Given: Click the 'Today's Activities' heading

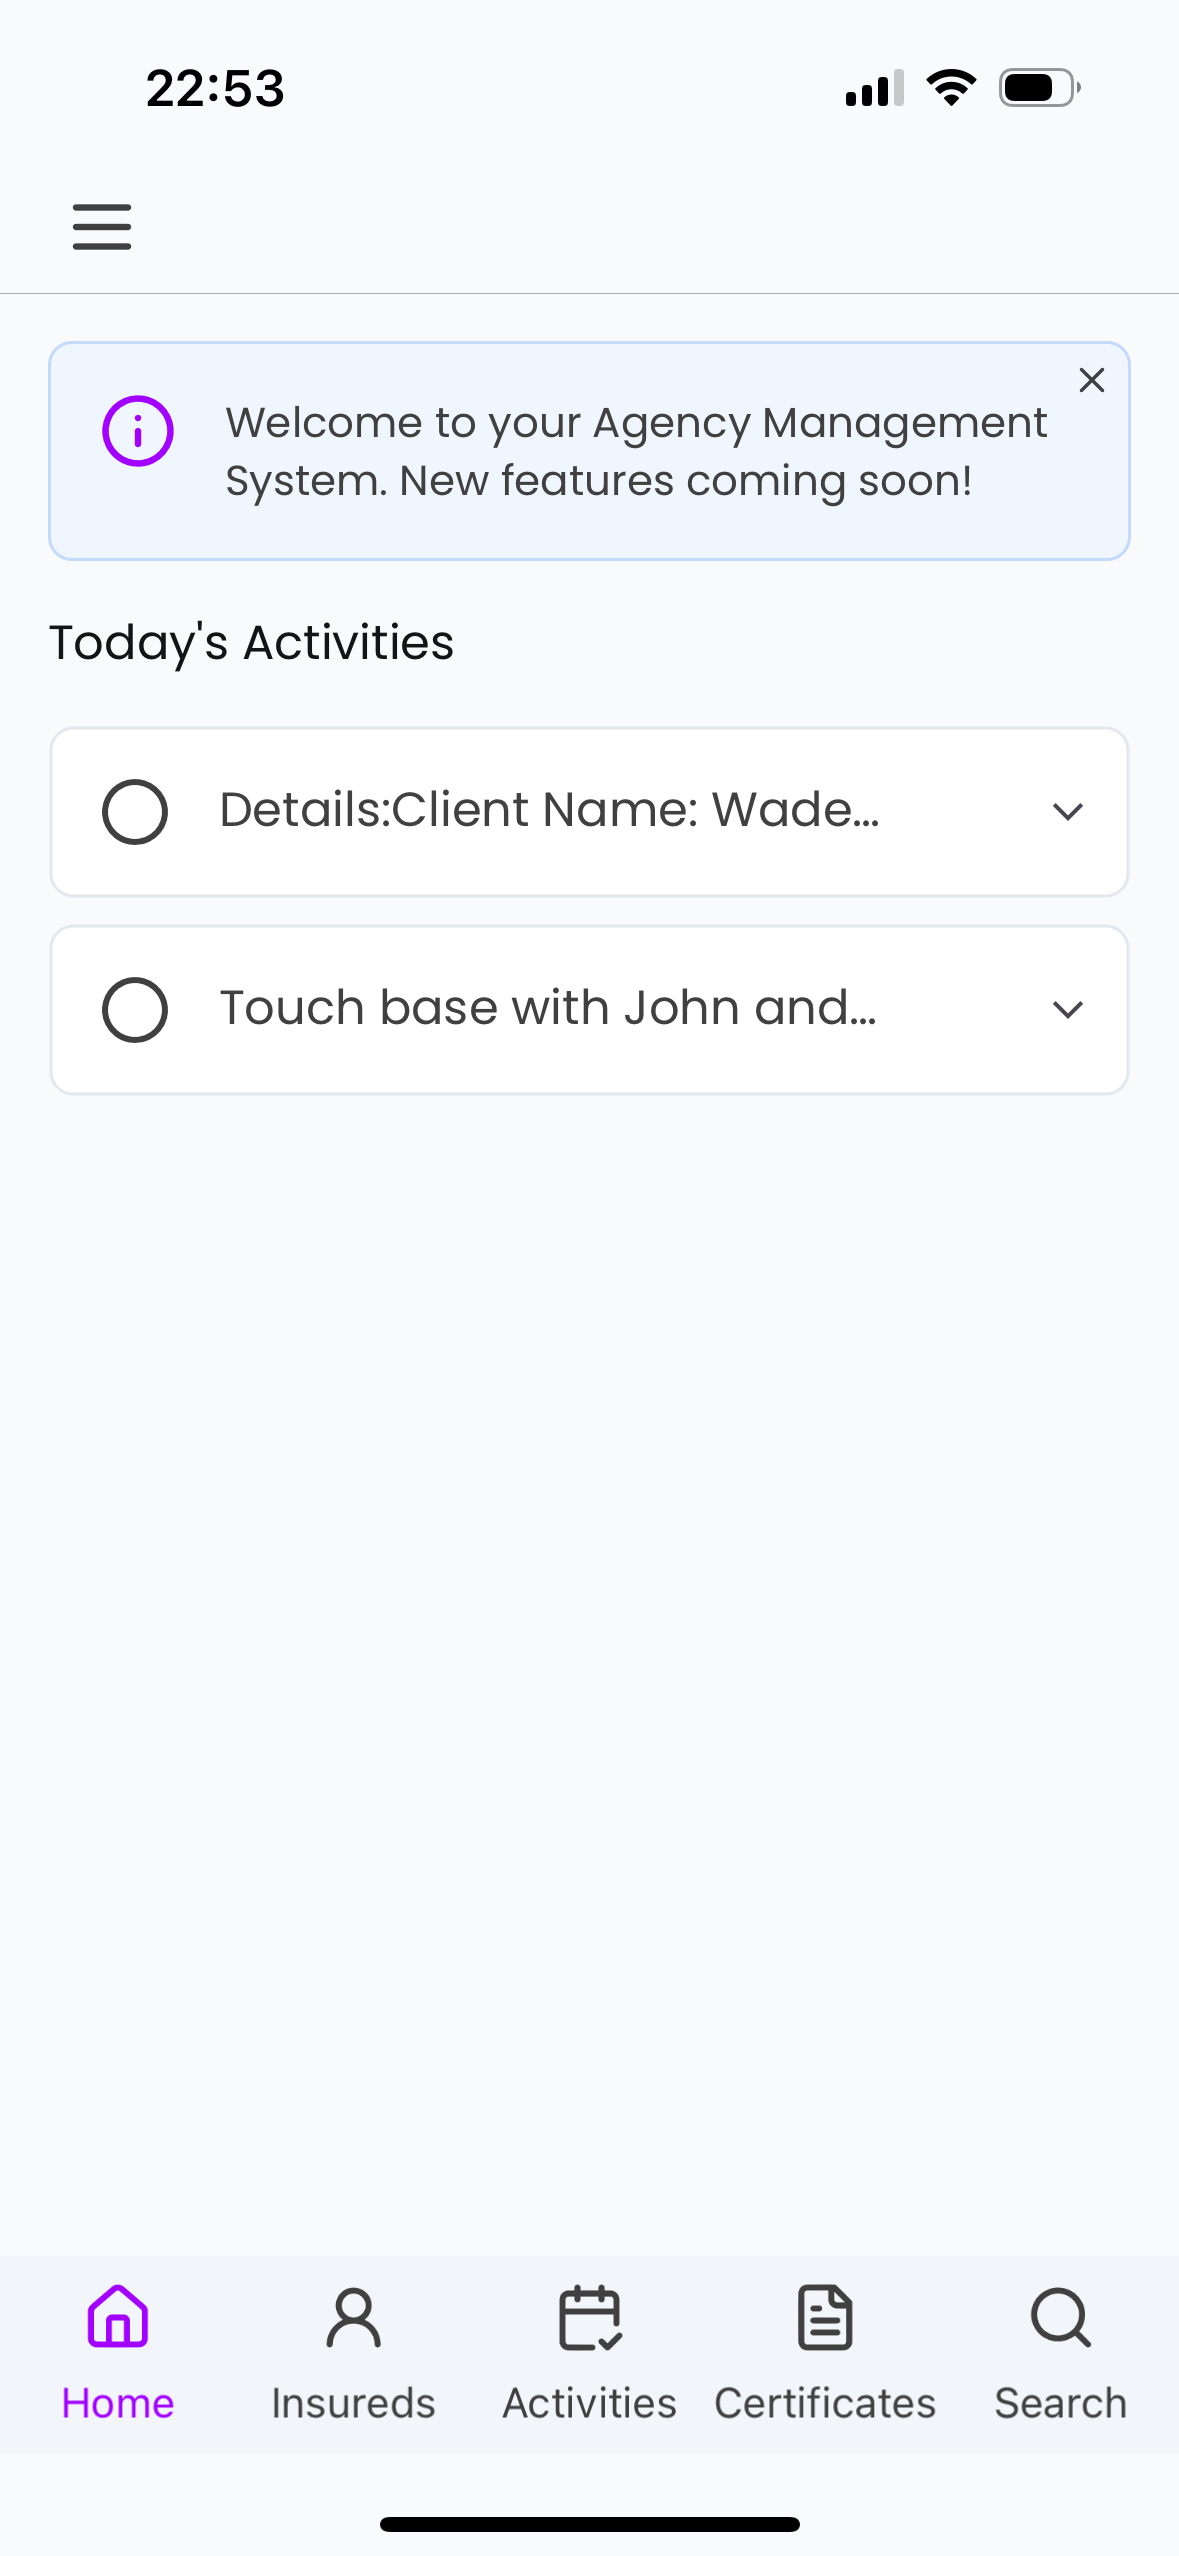Looking at the screenshot, I should point(252,643).
